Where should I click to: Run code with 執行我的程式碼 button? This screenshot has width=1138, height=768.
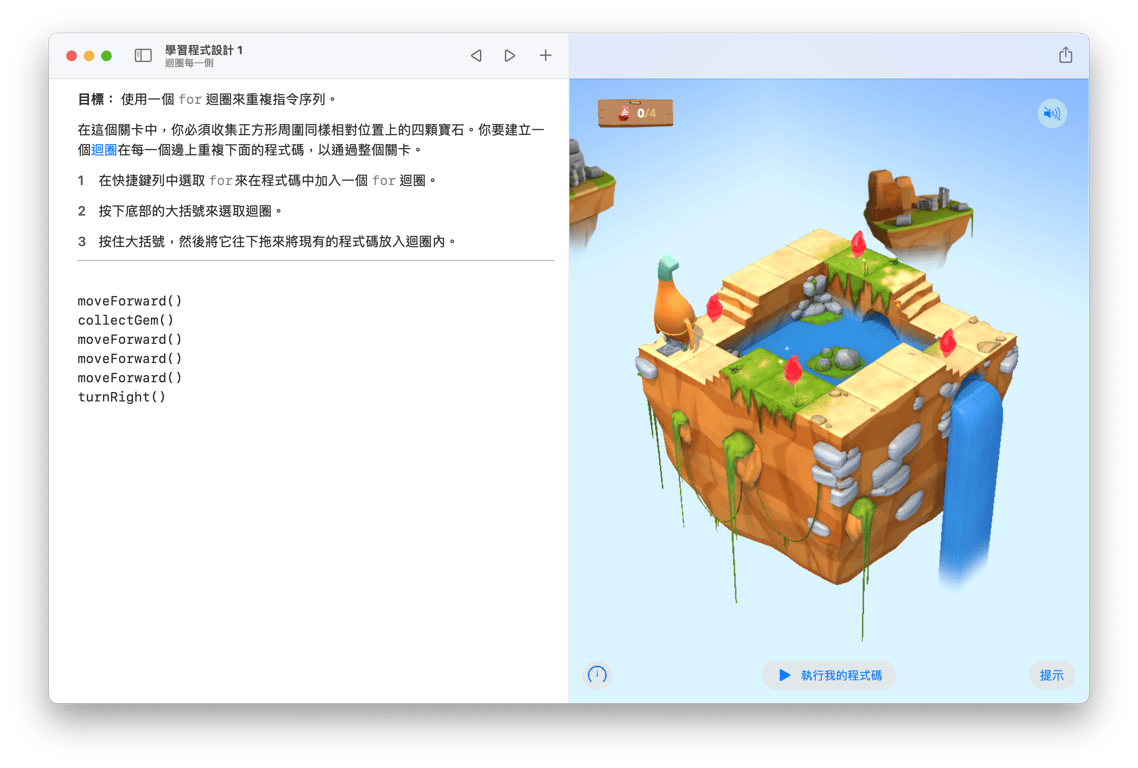[829, 675]
